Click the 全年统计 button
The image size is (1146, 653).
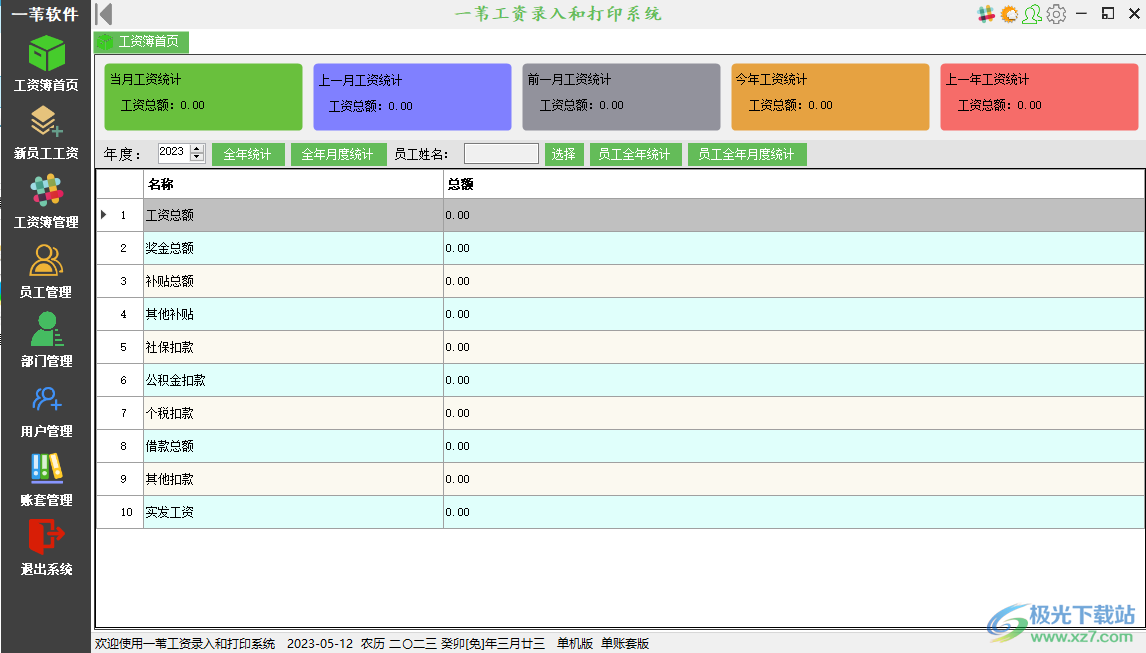[x=248, y=154]
